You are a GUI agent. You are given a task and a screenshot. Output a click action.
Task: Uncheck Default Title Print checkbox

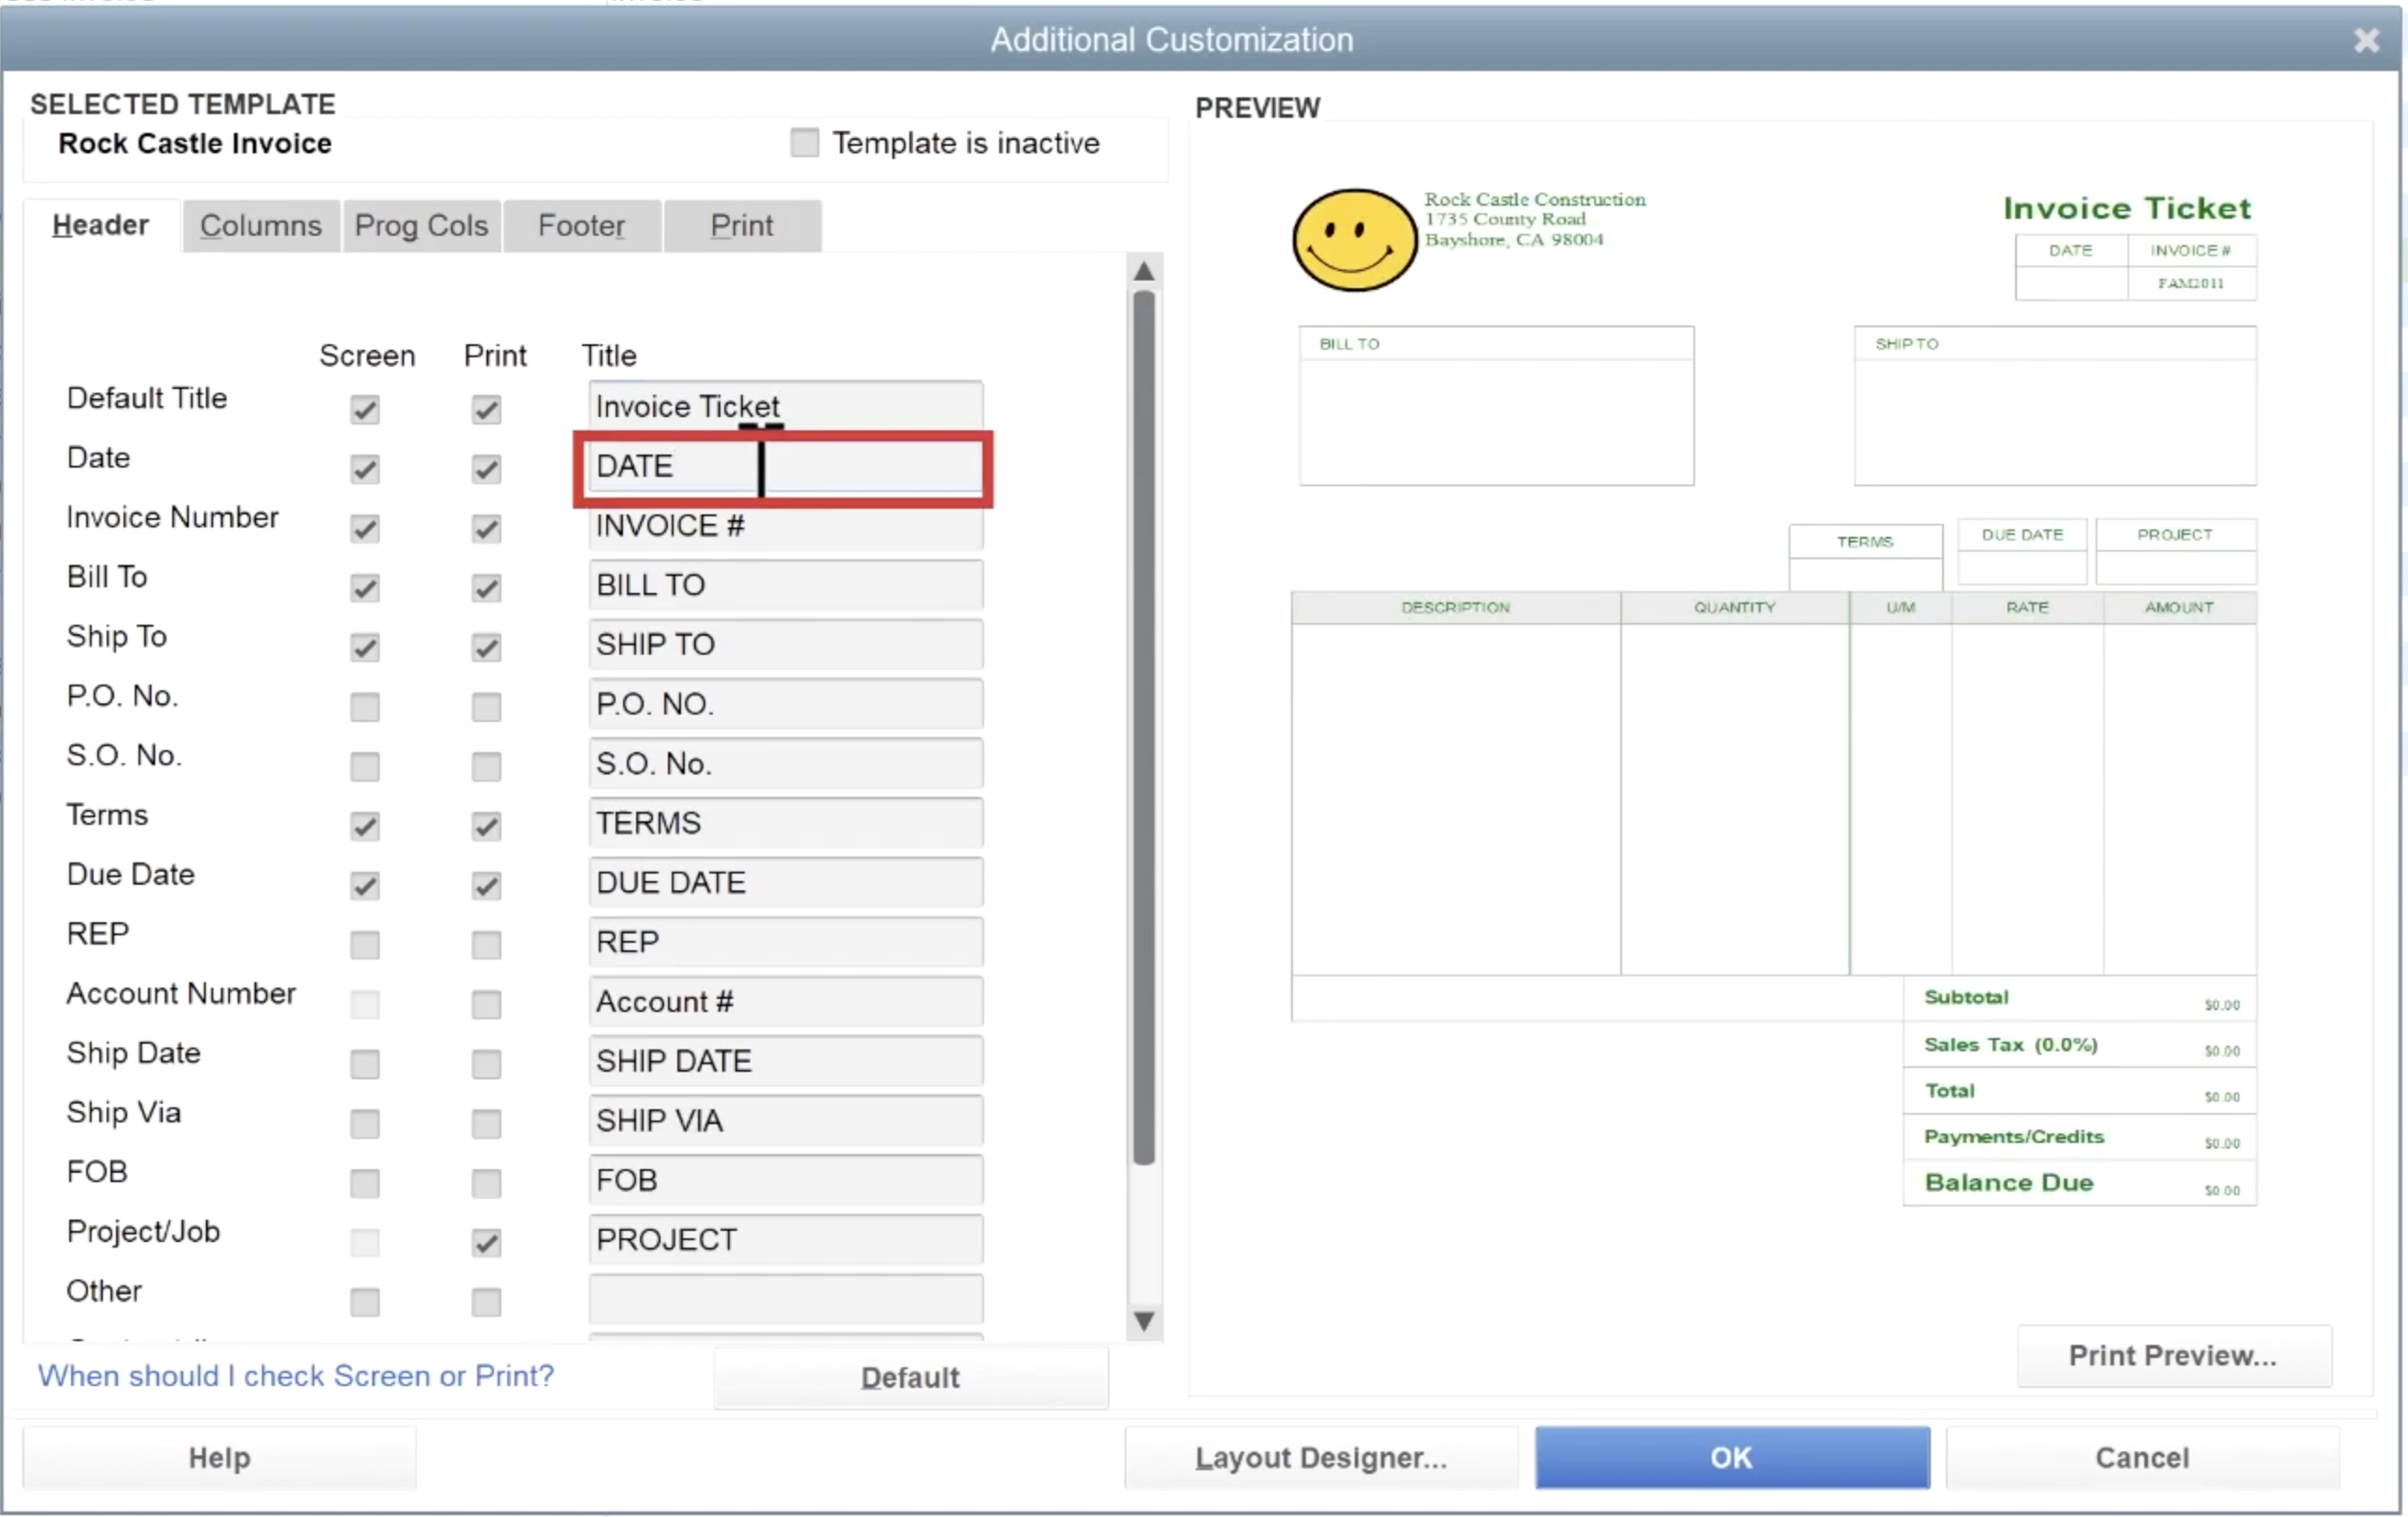pyautogui.click(x=486, y=409)
